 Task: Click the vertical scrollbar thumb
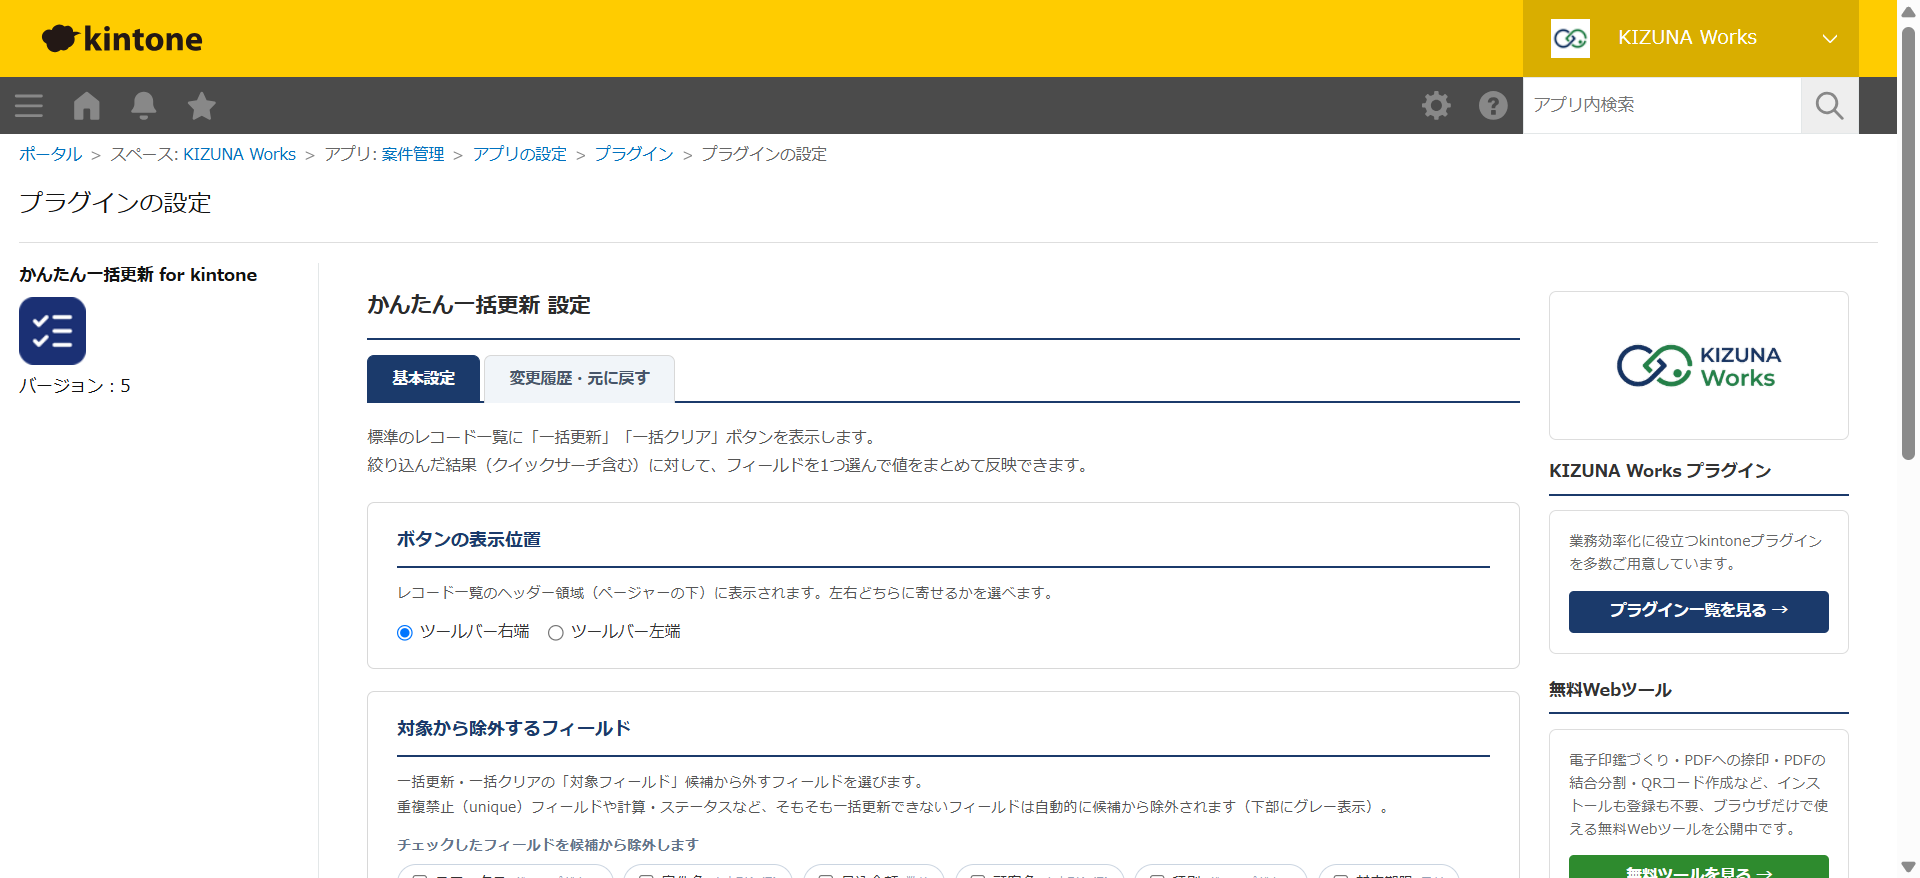(1908, 243)
